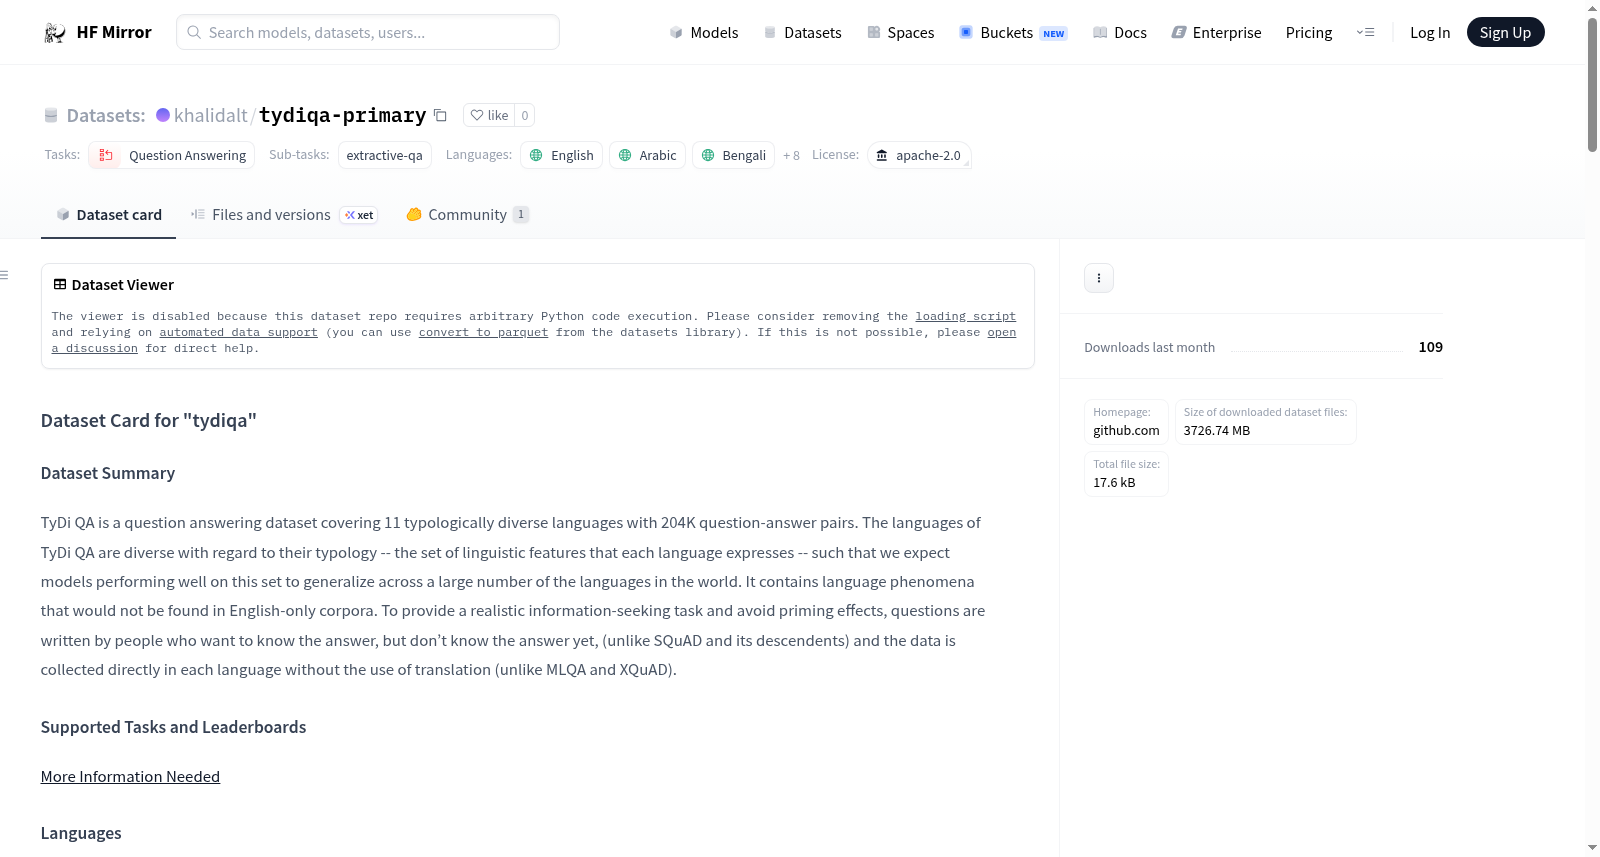1600x857 pixels.
Task: Click the Dataset Card for "tydiqa" heading
Action: (149, 421)
